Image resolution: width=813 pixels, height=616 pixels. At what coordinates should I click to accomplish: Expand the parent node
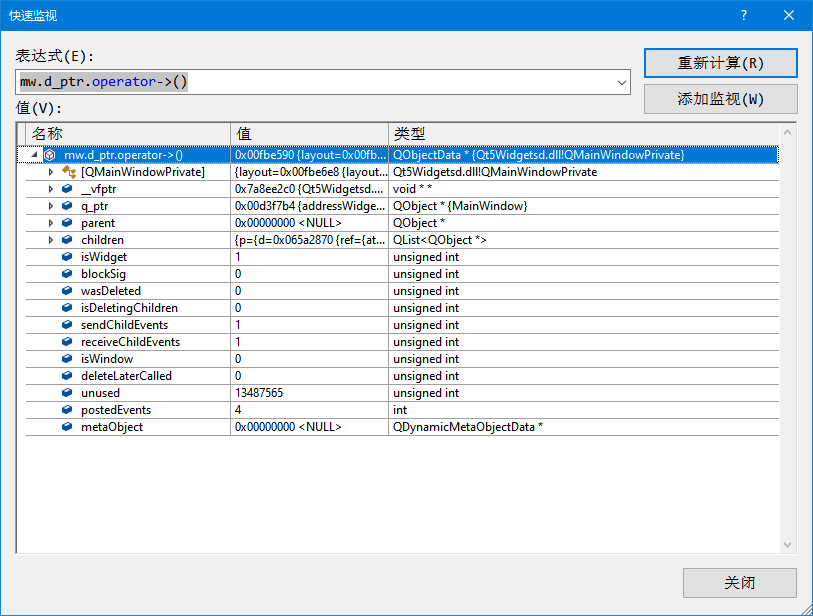50,223
